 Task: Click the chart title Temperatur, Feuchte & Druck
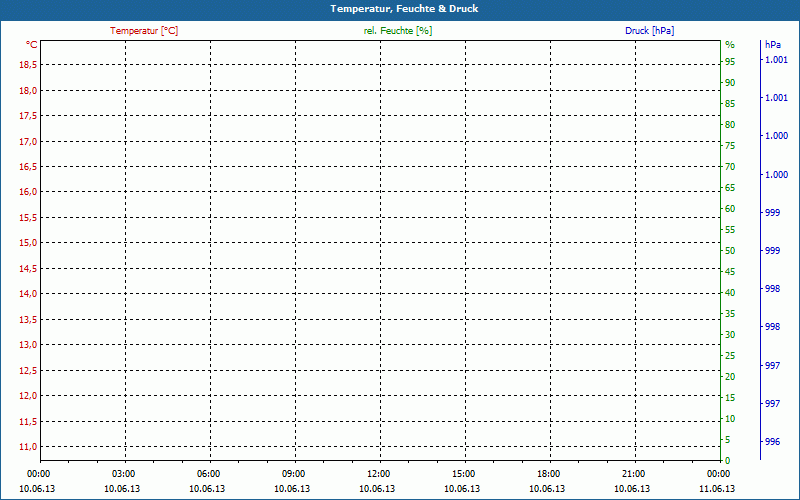[404, 9]
